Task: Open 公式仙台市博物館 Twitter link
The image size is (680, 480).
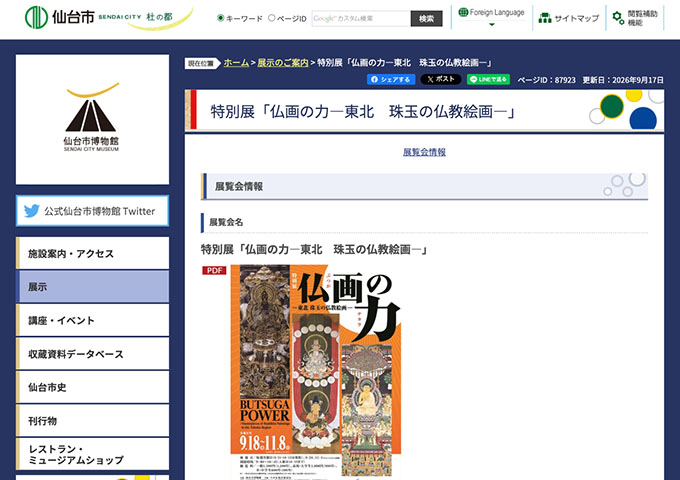Action: click(92, 211)
